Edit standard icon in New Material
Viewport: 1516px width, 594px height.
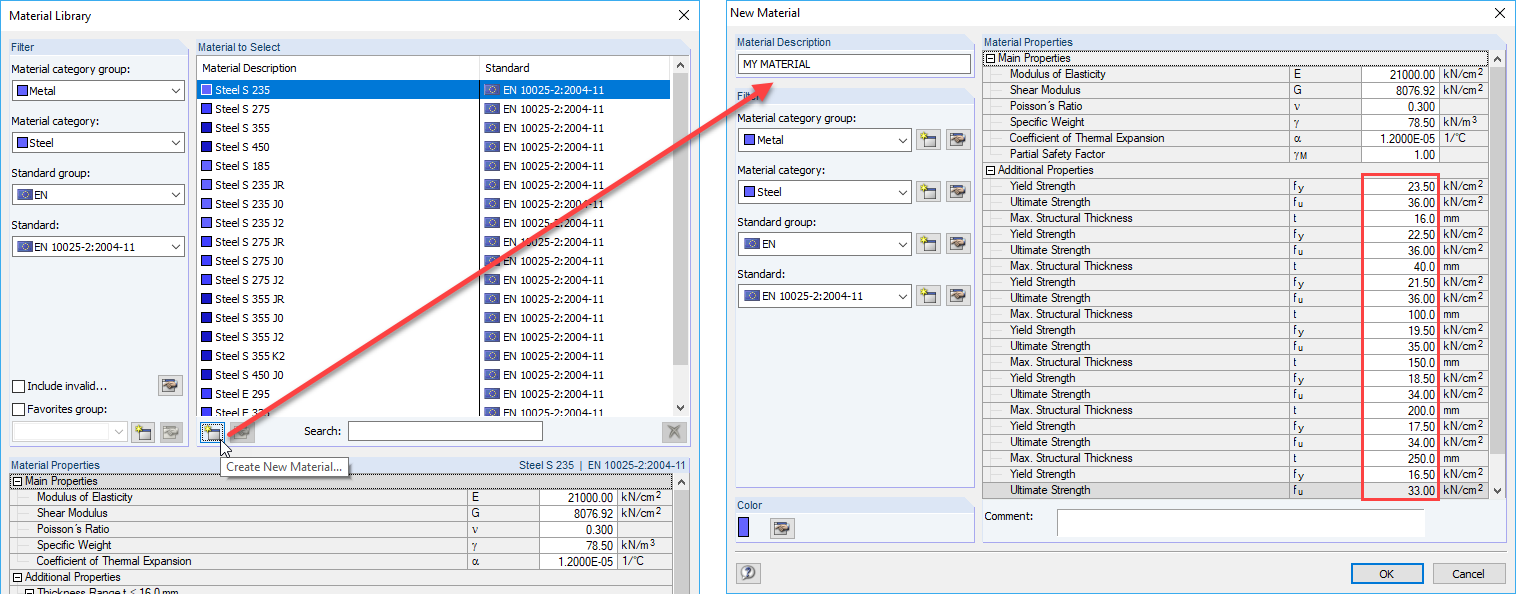958,296
